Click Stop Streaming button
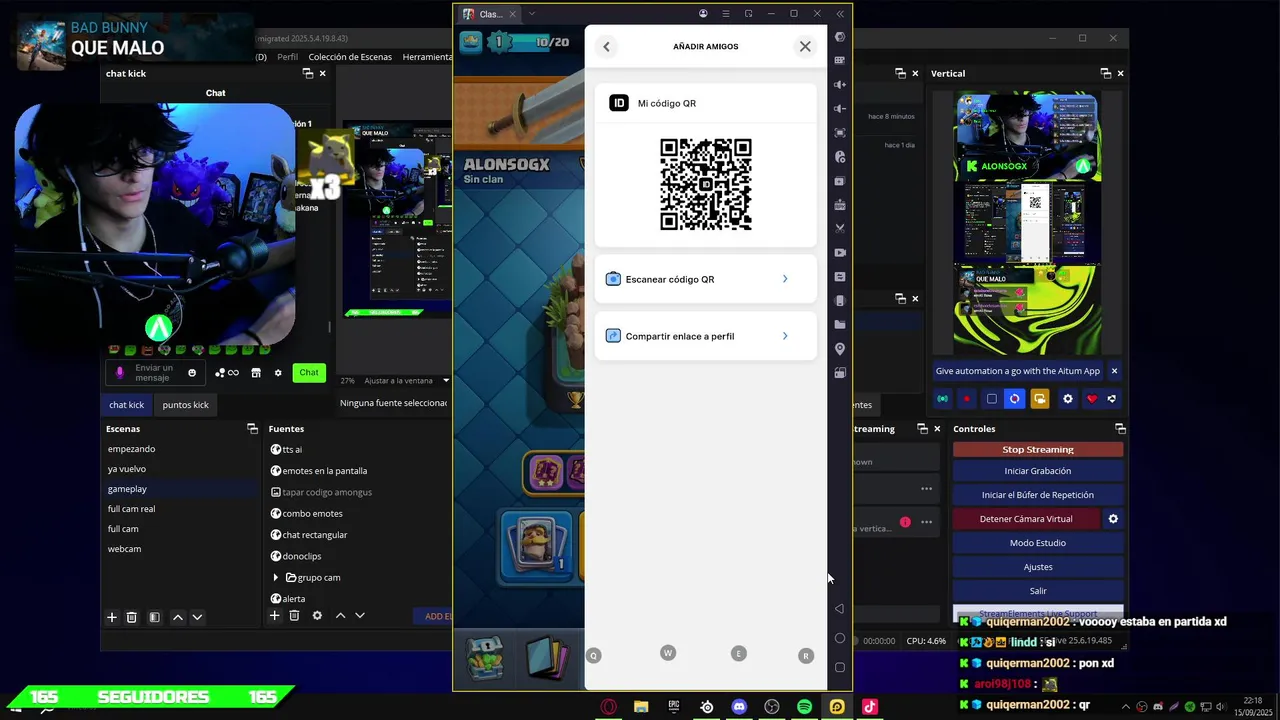Viewport: 1280px width, 720px height. [1038, 450]
